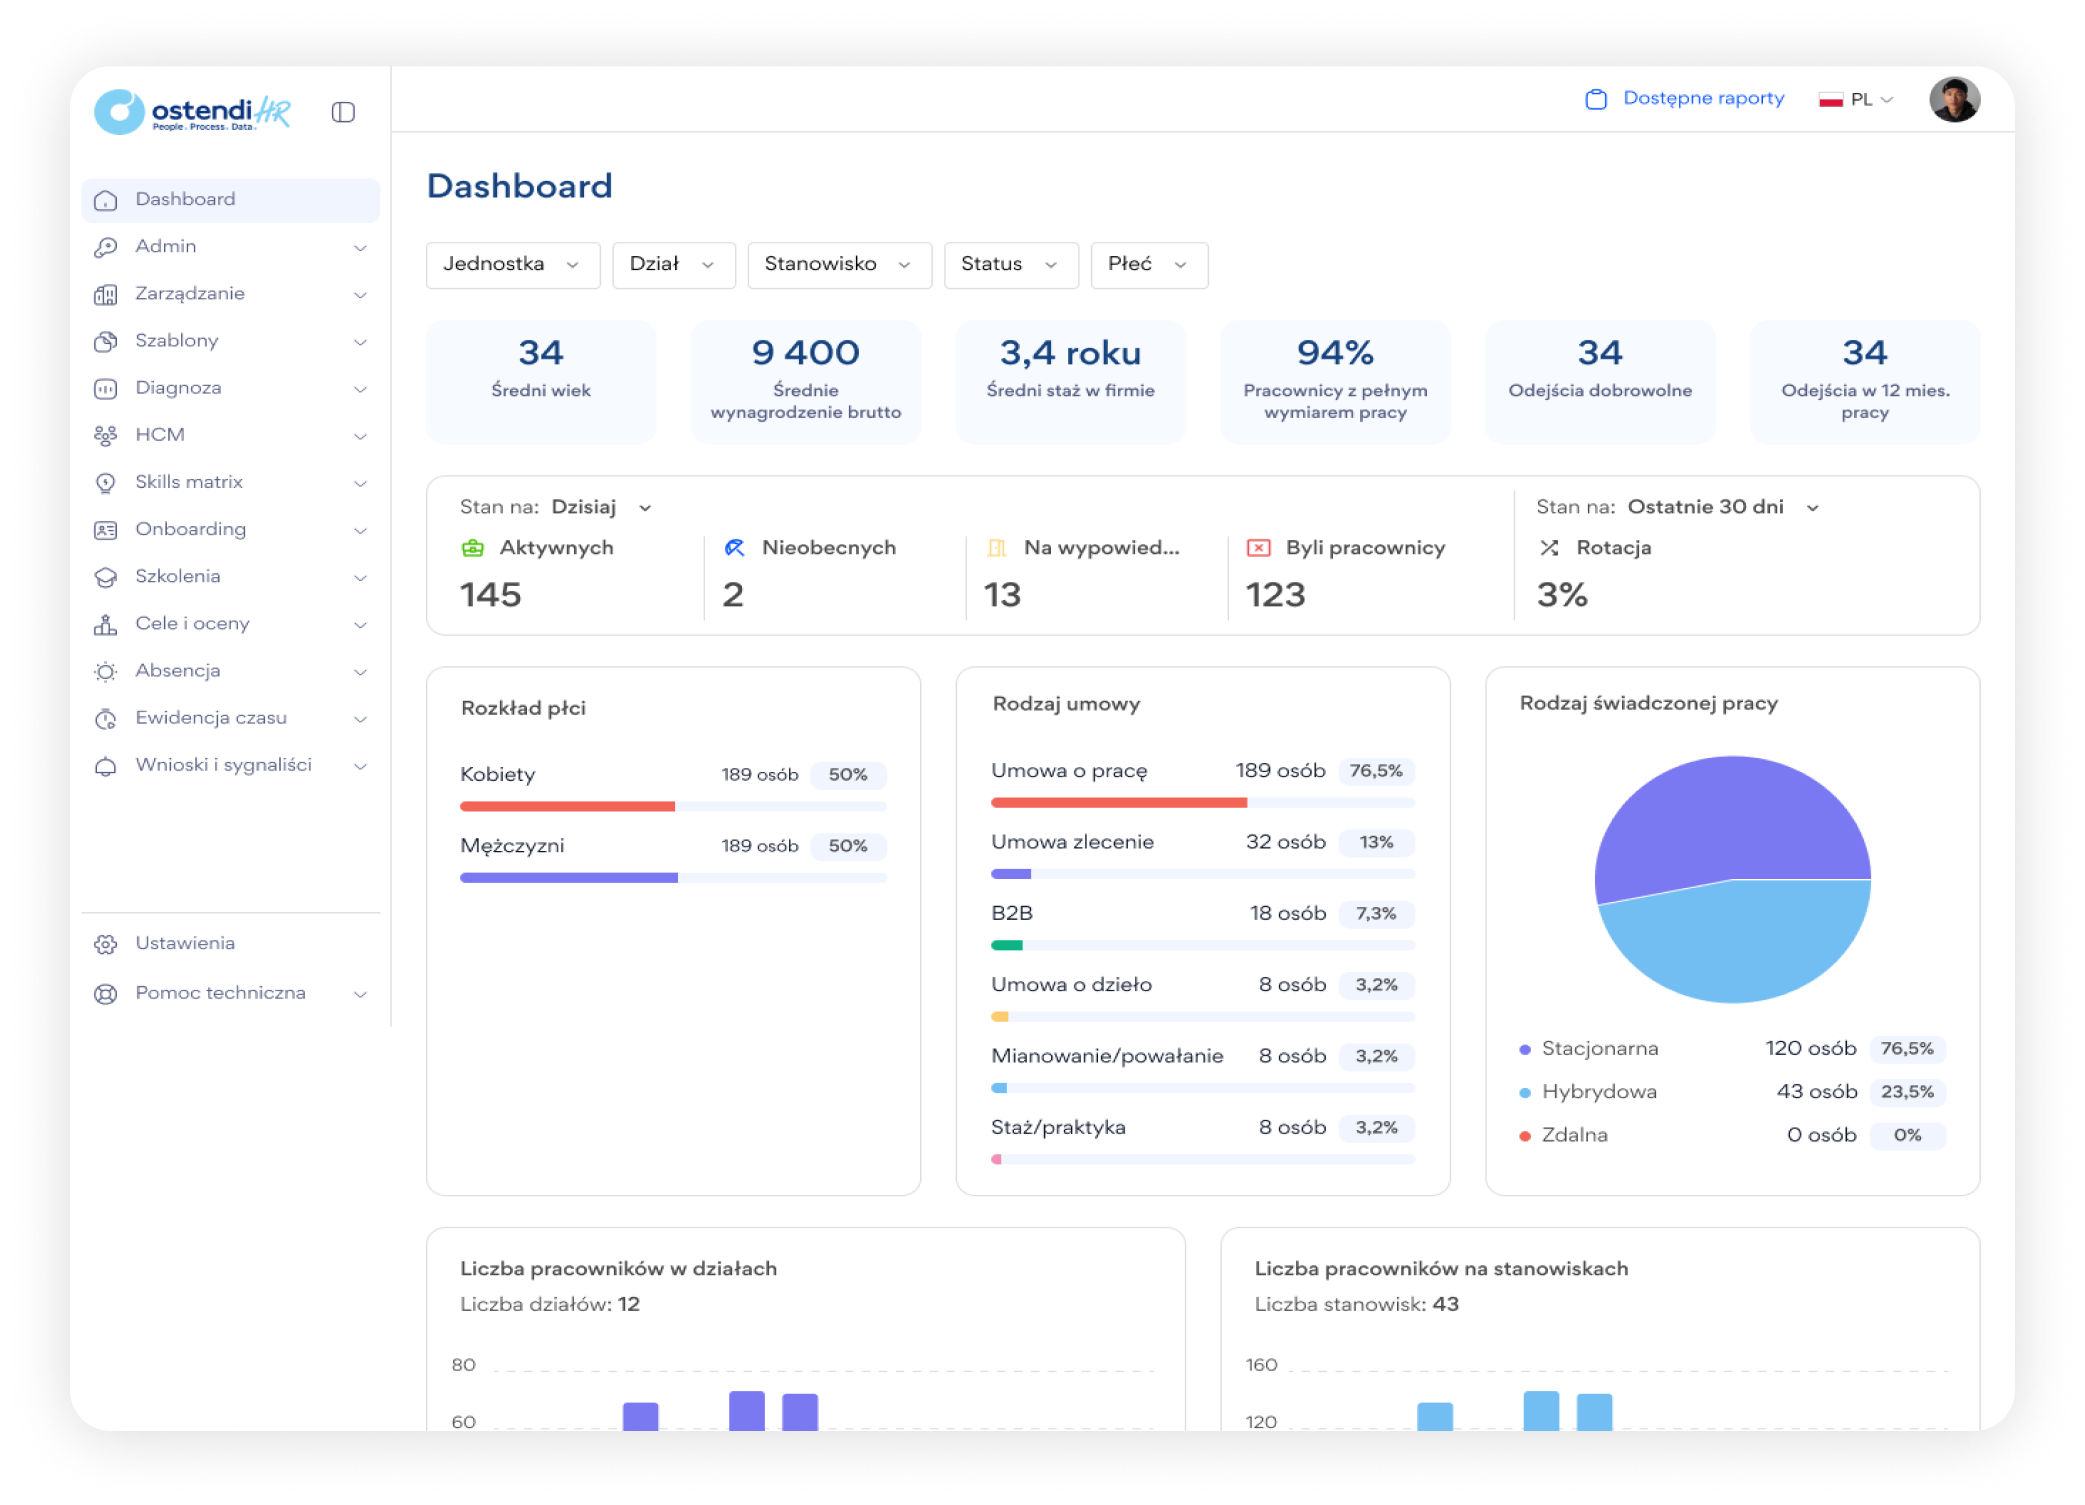Change Stan na Dzisiaj date selector
This screenshot has height=1505, width=2085.
pos(600,507)
